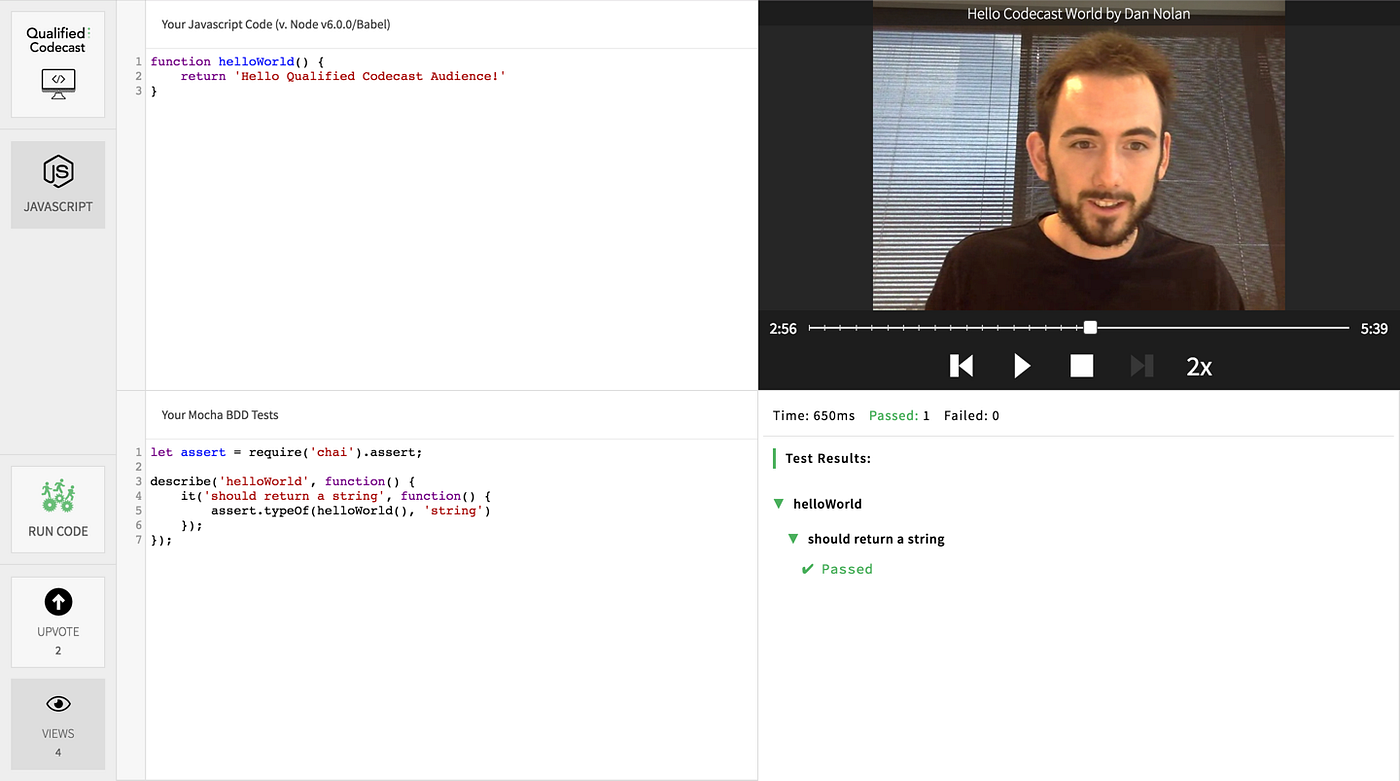The width and height of the screenshot is (1400, 781).
Task: Click the video progress slider handle
Action: (1089, 327)
